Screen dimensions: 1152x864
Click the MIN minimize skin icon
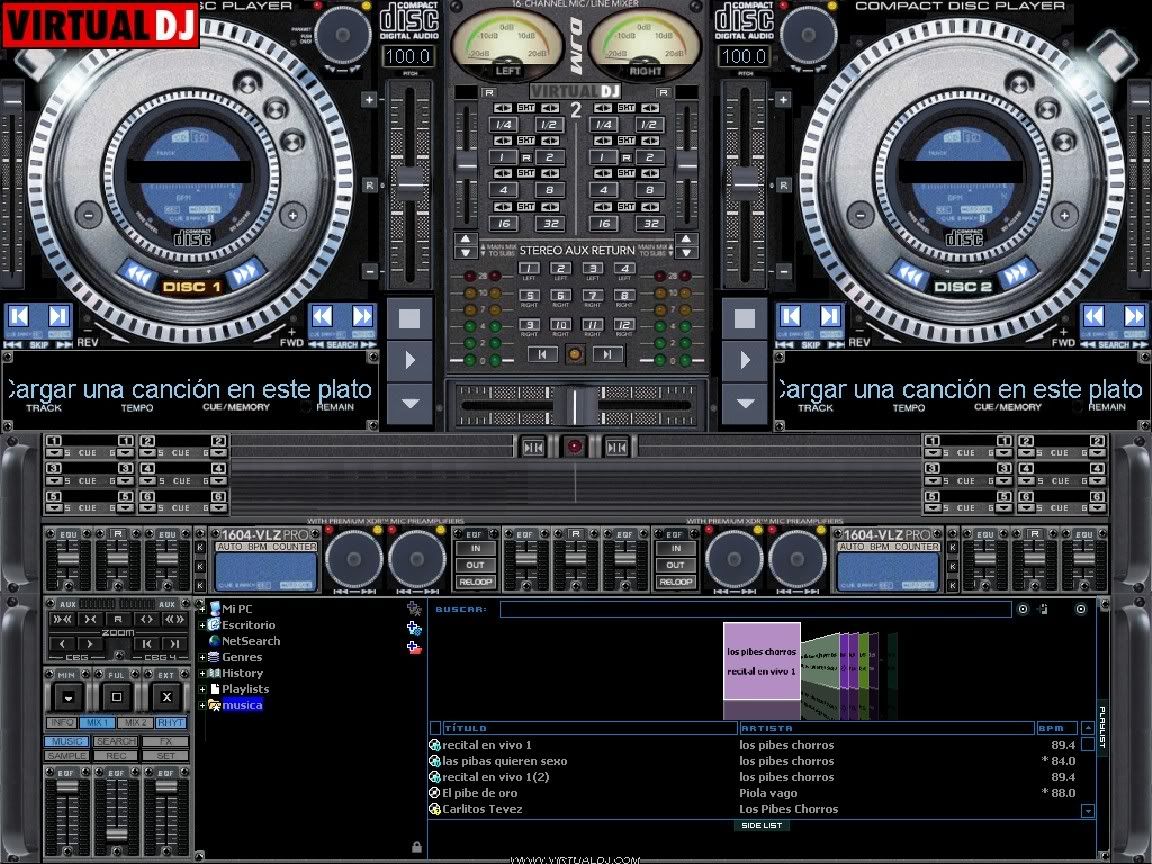(x=67, y=697)
